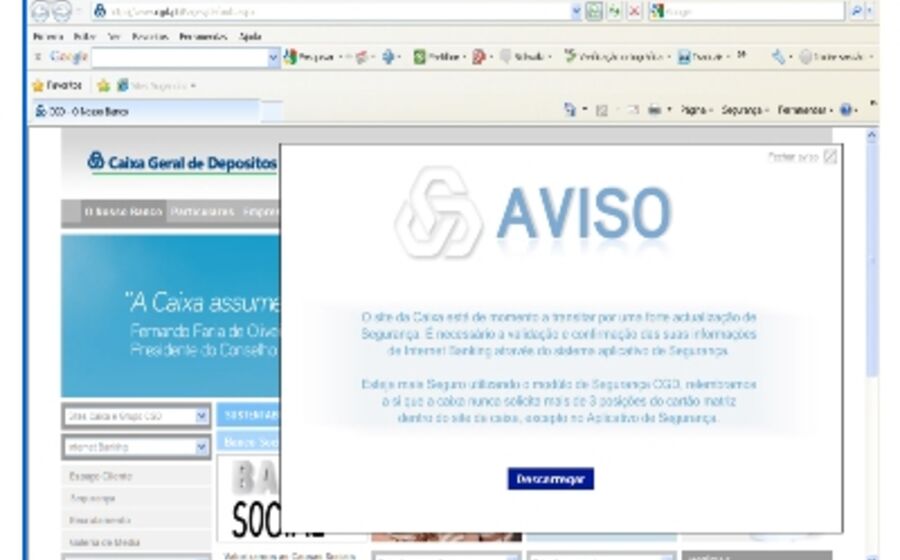Image resolution: width=900 pixels, height=560 pixels.
Task: Open the Página dropdown menu
Action: [x=696, y=110]
